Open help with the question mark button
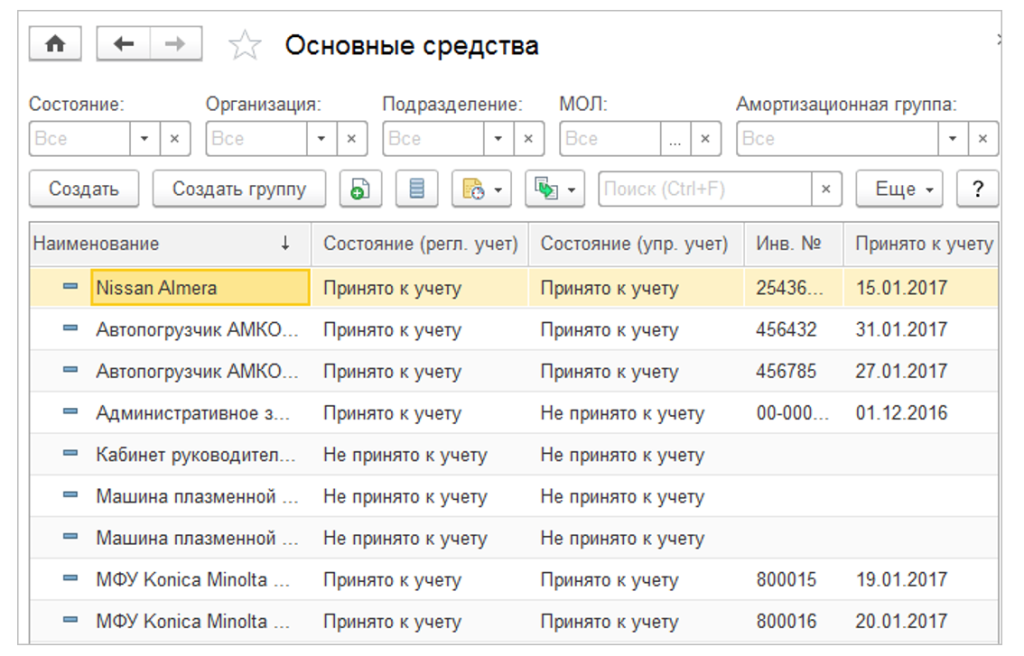Viewport: 1024px width, 656px height. coord(977,189)
